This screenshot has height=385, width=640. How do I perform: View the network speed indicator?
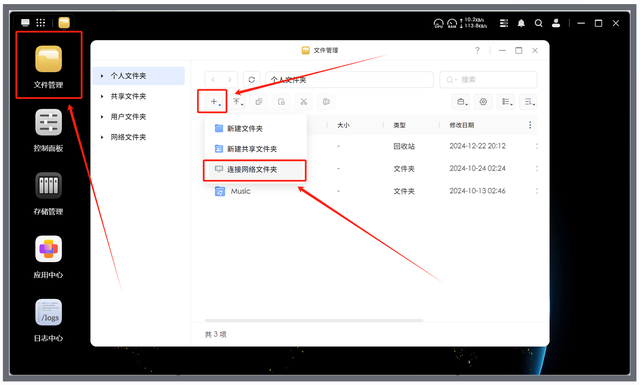(473, 23)
